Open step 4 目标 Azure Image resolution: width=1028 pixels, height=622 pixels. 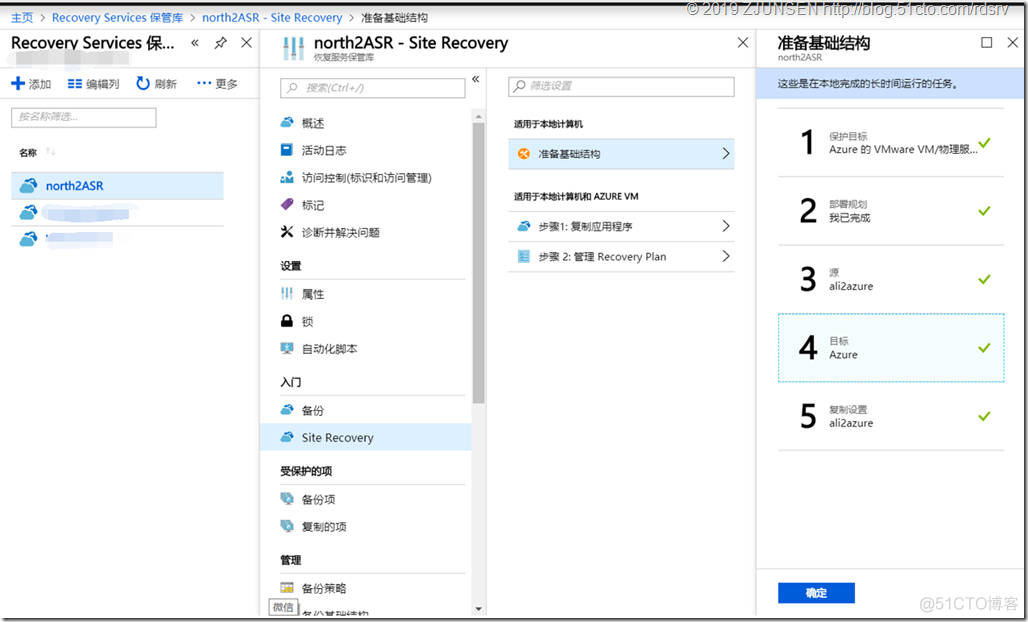tap(891, 347)
